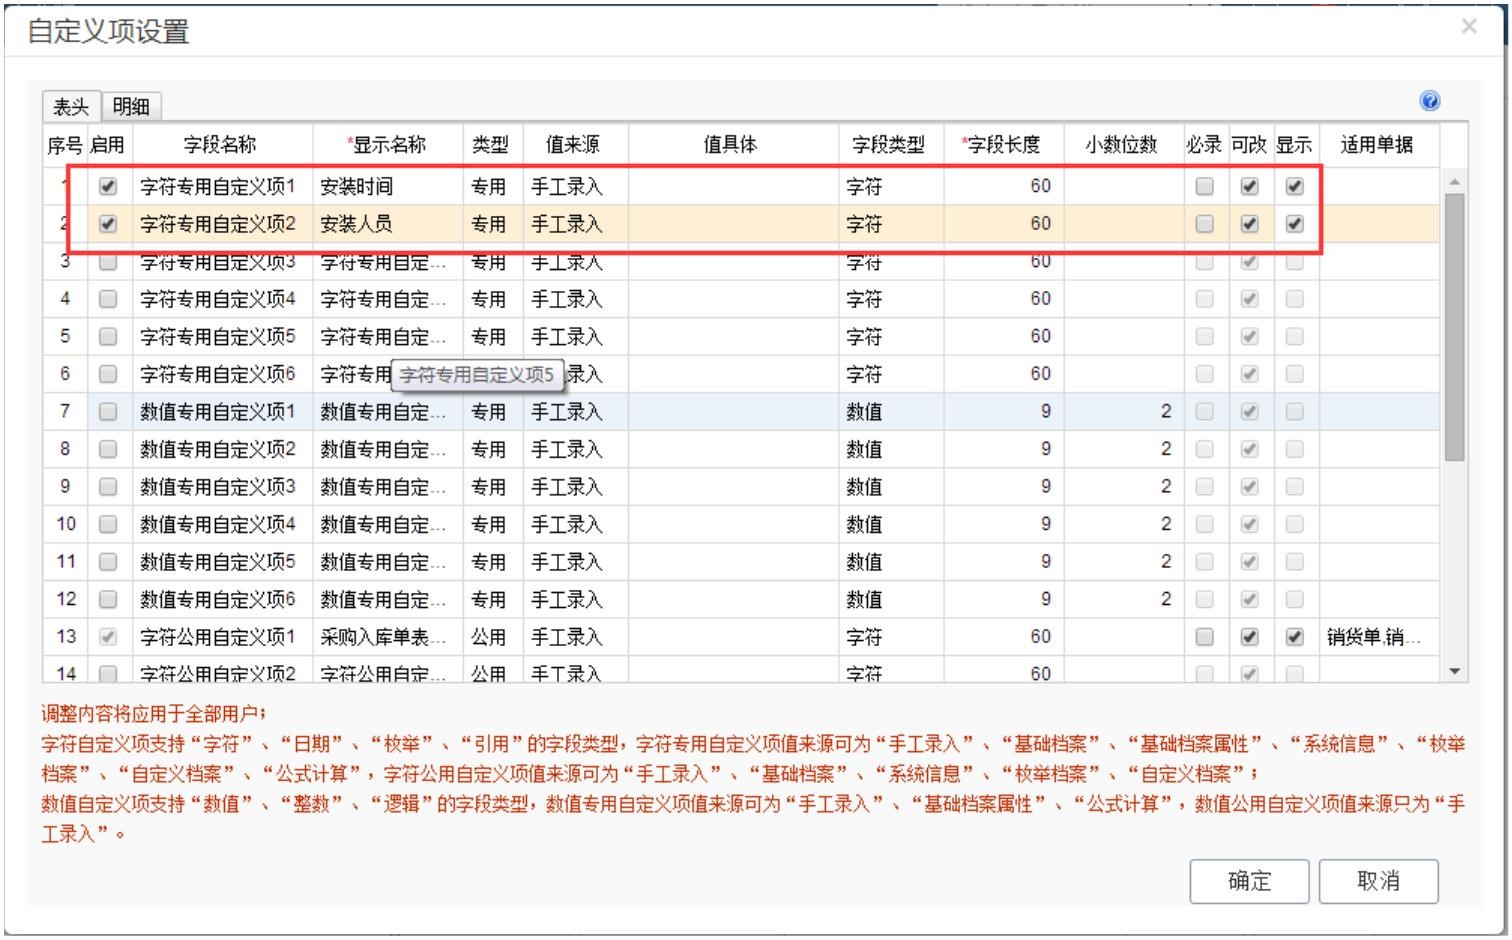
Task: Enable 字符专用自定义项4 via its 启用 checkbox
Action: click(108, 299)
